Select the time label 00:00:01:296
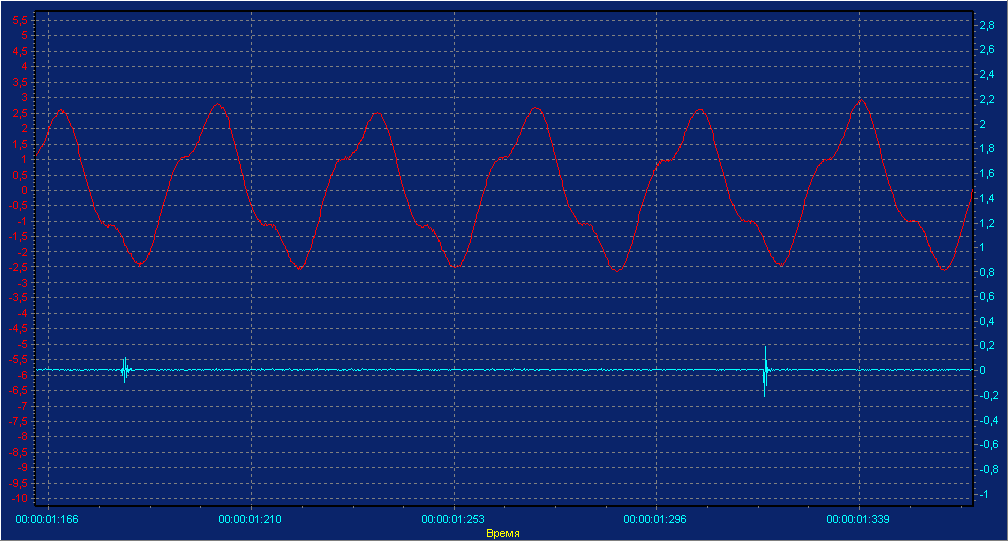The height and width of the screenshot is (541, 1008). click(655, 519)
